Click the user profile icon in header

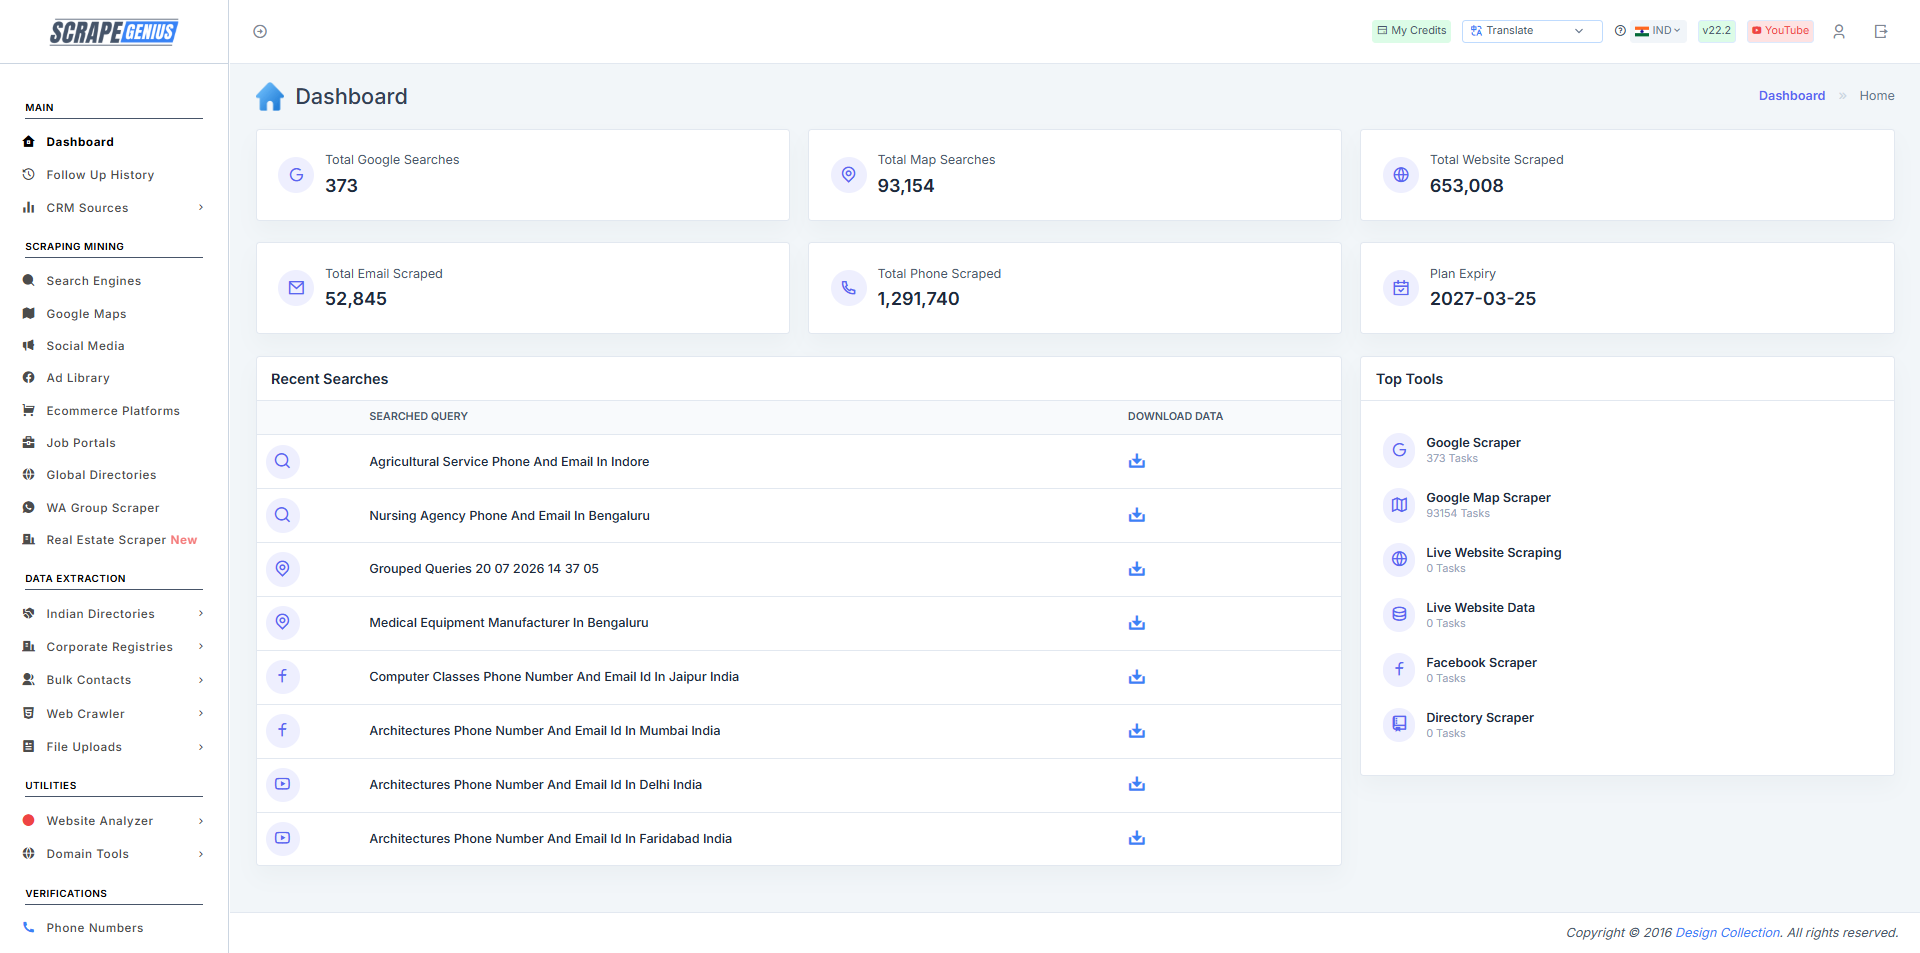pyautogui.click(x=1838, y=31)
